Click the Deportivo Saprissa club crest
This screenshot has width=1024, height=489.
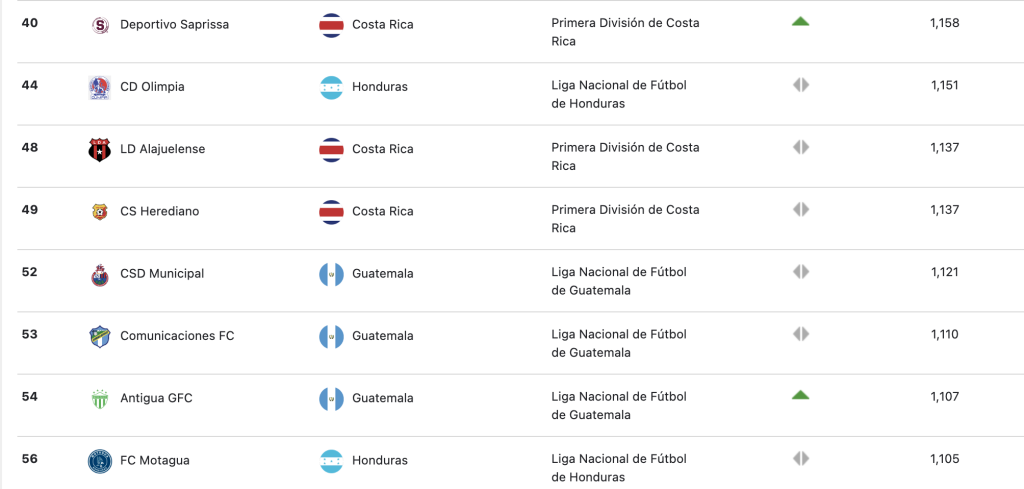tap(99, 25)
